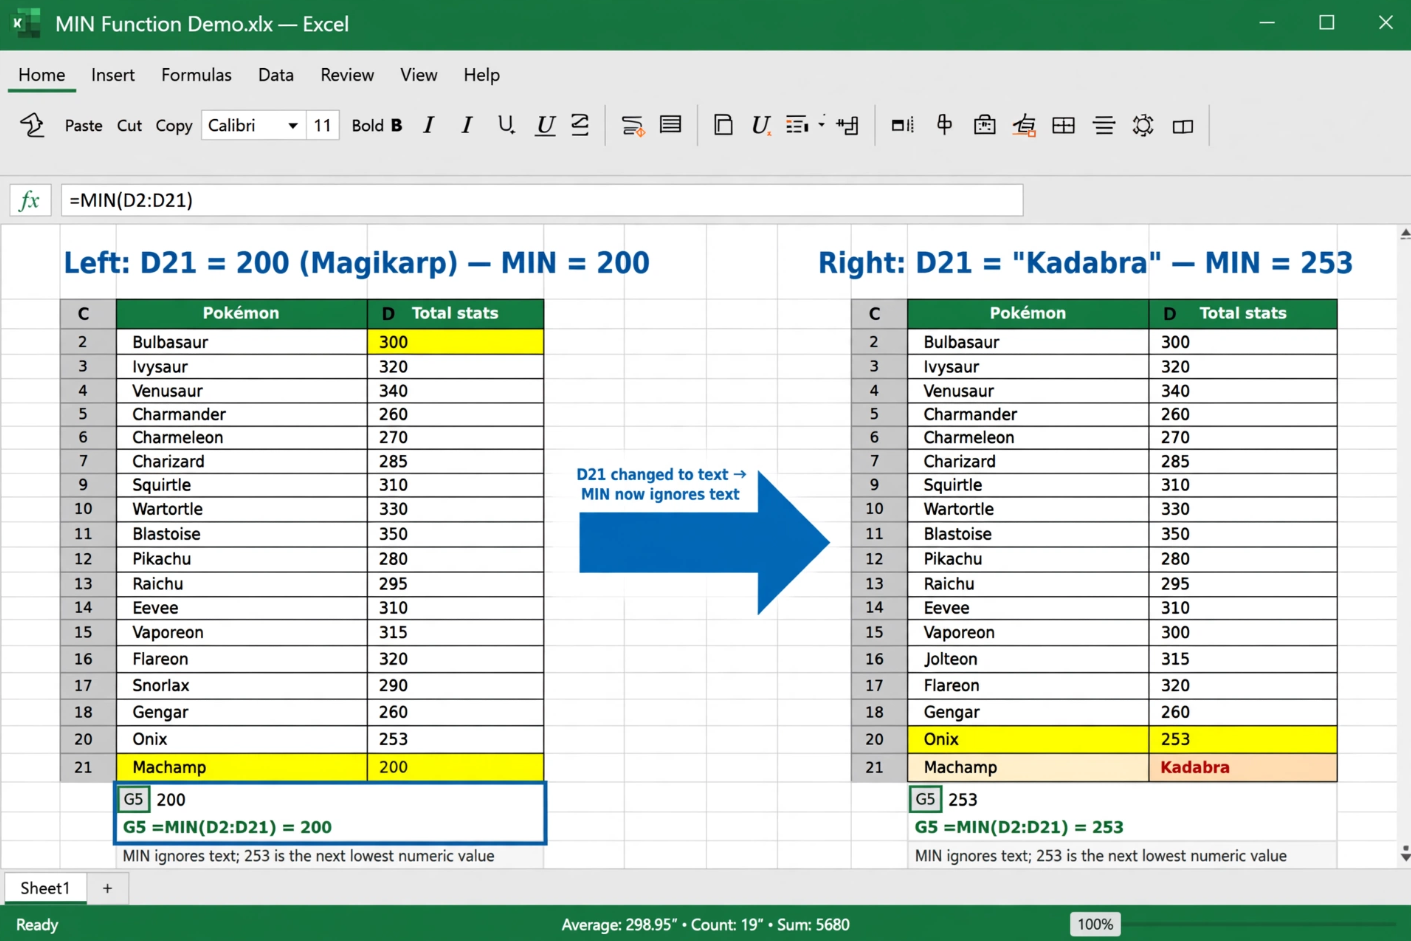
Task: Open the Calibri font dropdown arrow
Action: (293, 126)
